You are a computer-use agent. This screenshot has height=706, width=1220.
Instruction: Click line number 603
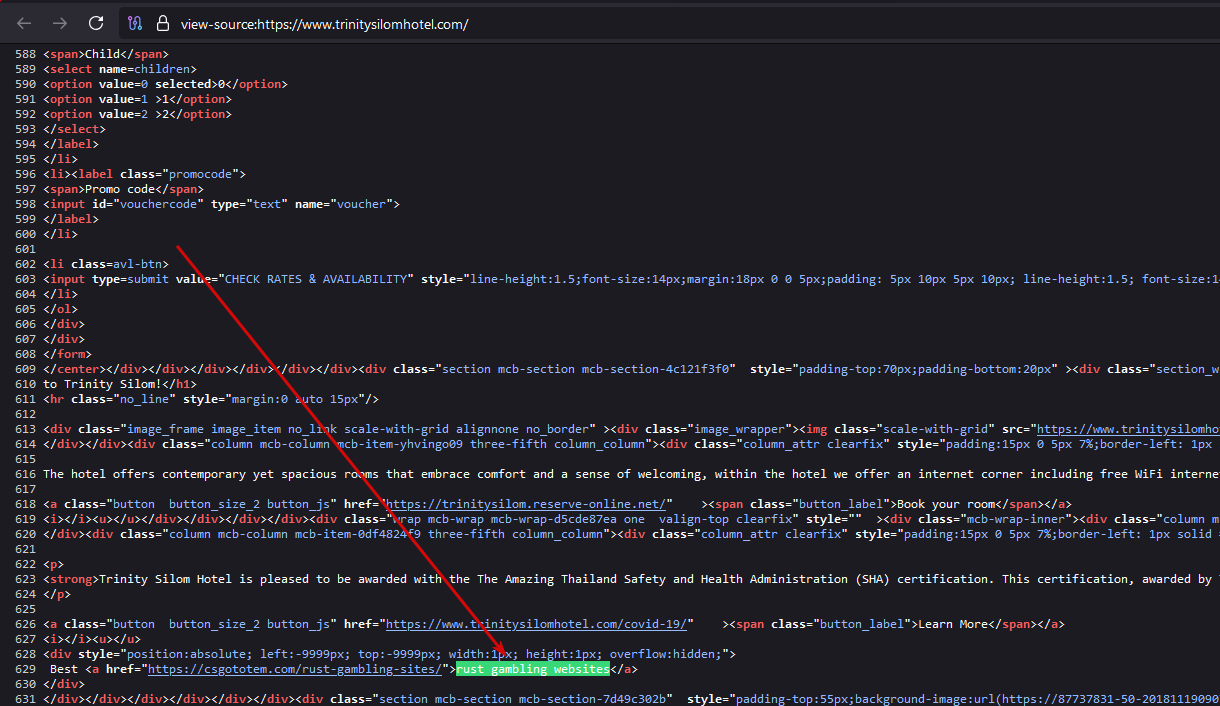point(25,279)
